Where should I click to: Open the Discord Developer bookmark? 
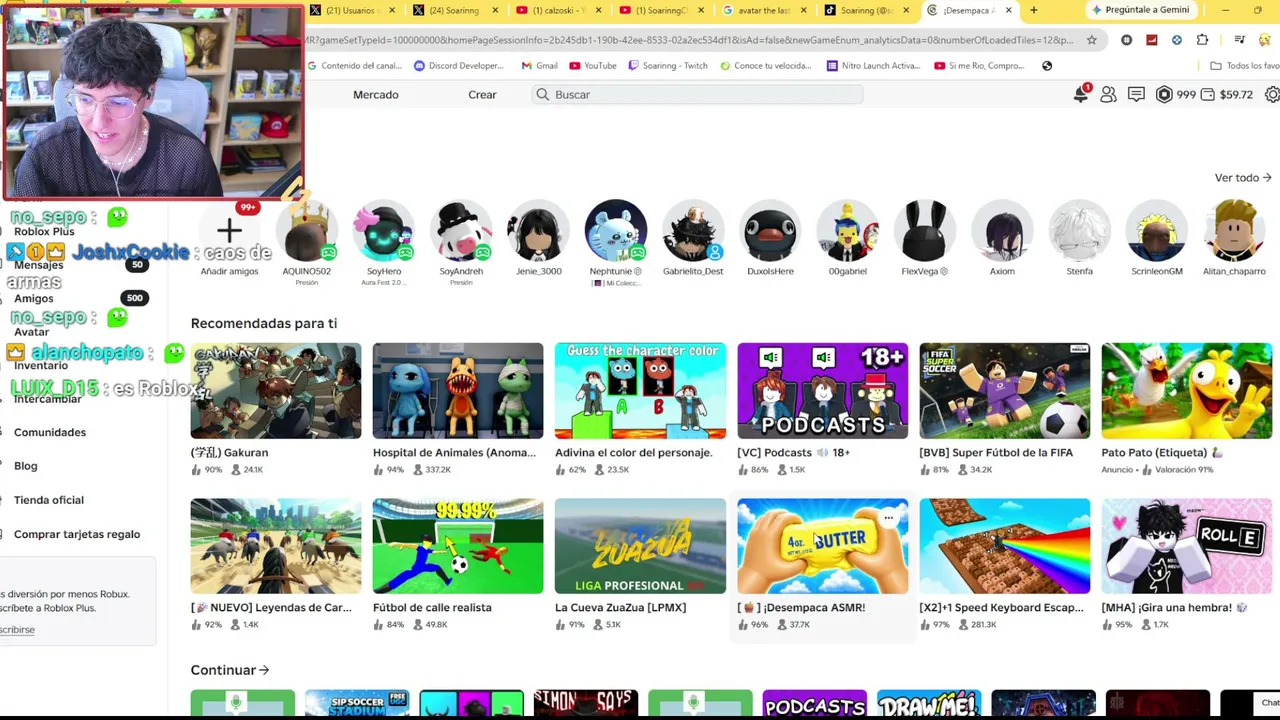point(458,66)
